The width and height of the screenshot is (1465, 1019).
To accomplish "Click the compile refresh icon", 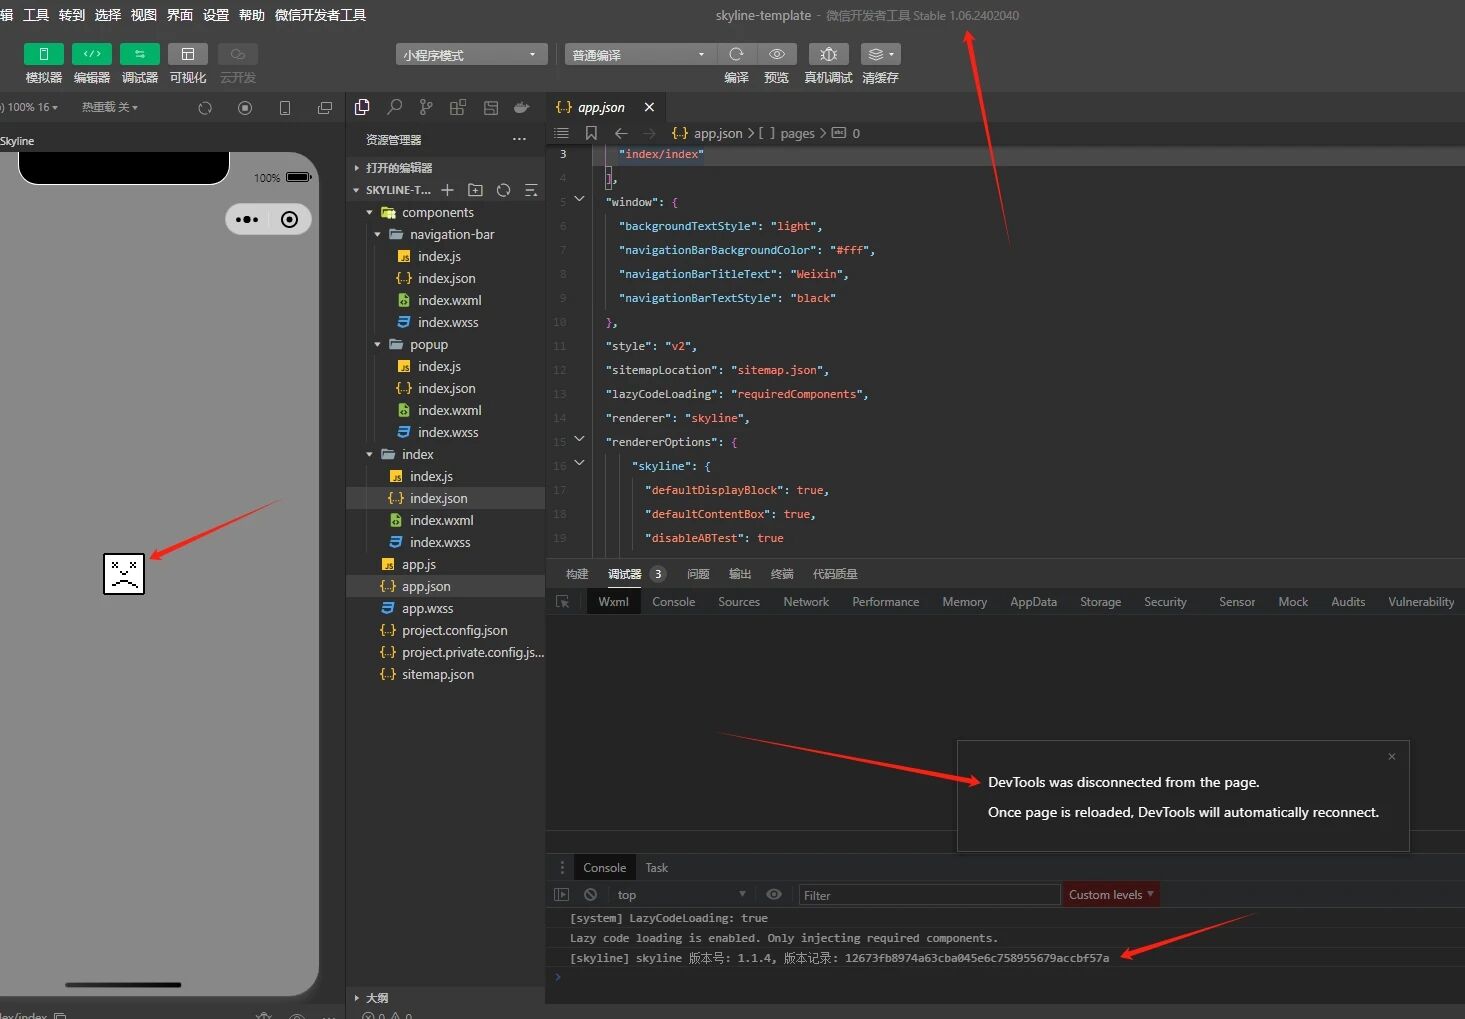I will coord(736,54).
